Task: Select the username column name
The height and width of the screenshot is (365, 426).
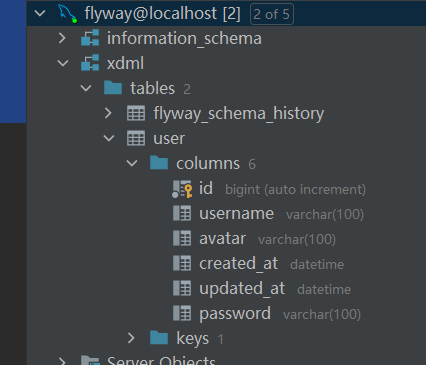Action: pyautogui.click(x=236, y=213)
